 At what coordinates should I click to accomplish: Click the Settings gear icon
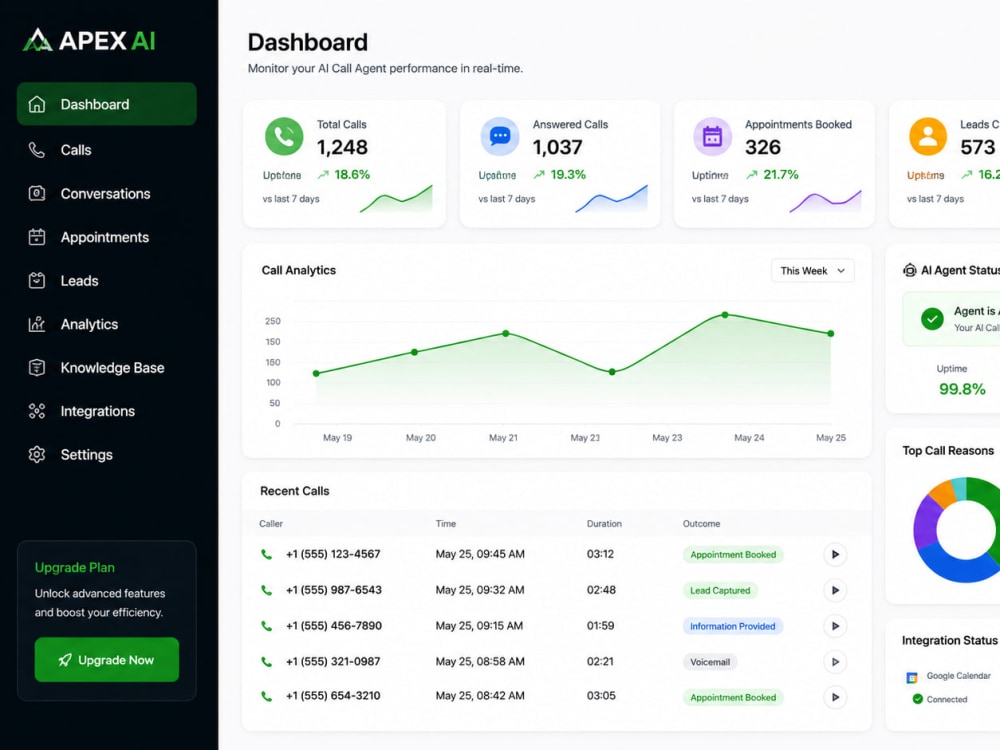pos(37,455)
